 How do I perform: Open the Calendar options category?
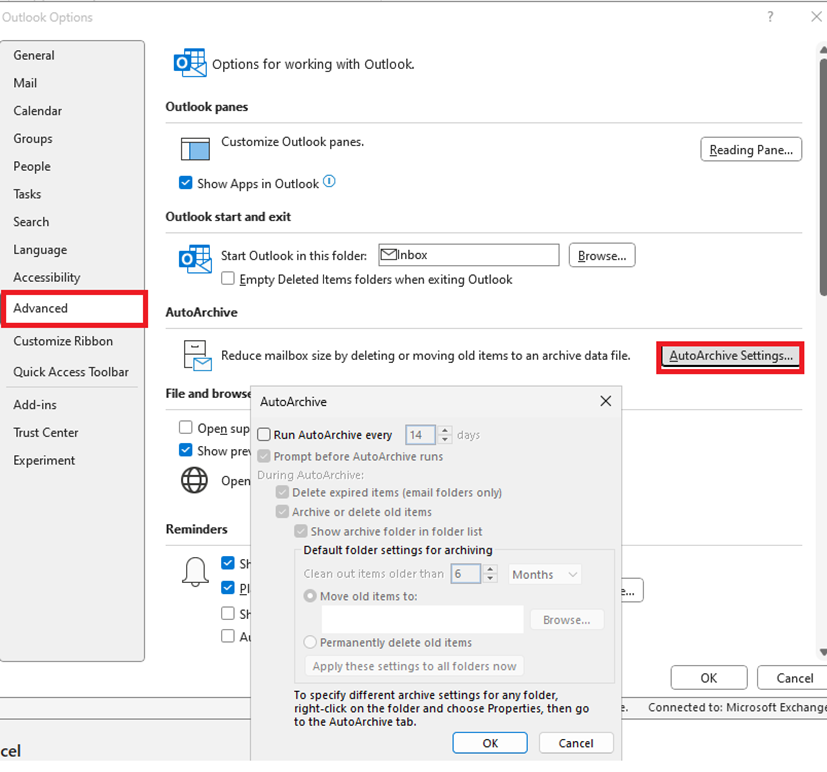pyautogui.click(x=37, y=111)
